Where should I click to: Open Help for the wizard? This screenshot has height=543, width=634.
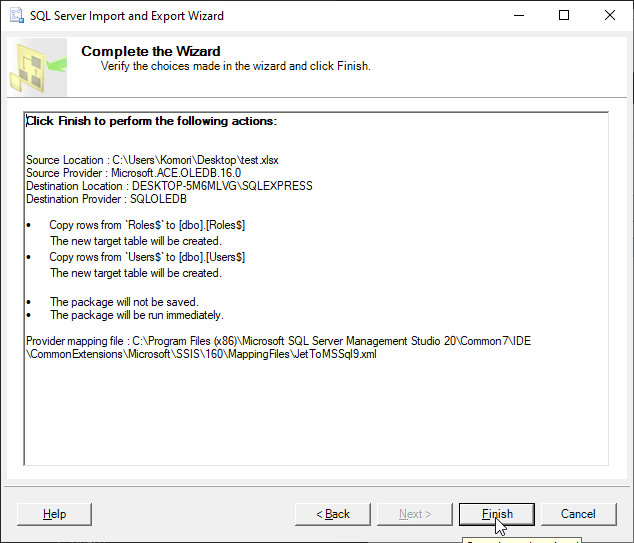tap(55, 514)
